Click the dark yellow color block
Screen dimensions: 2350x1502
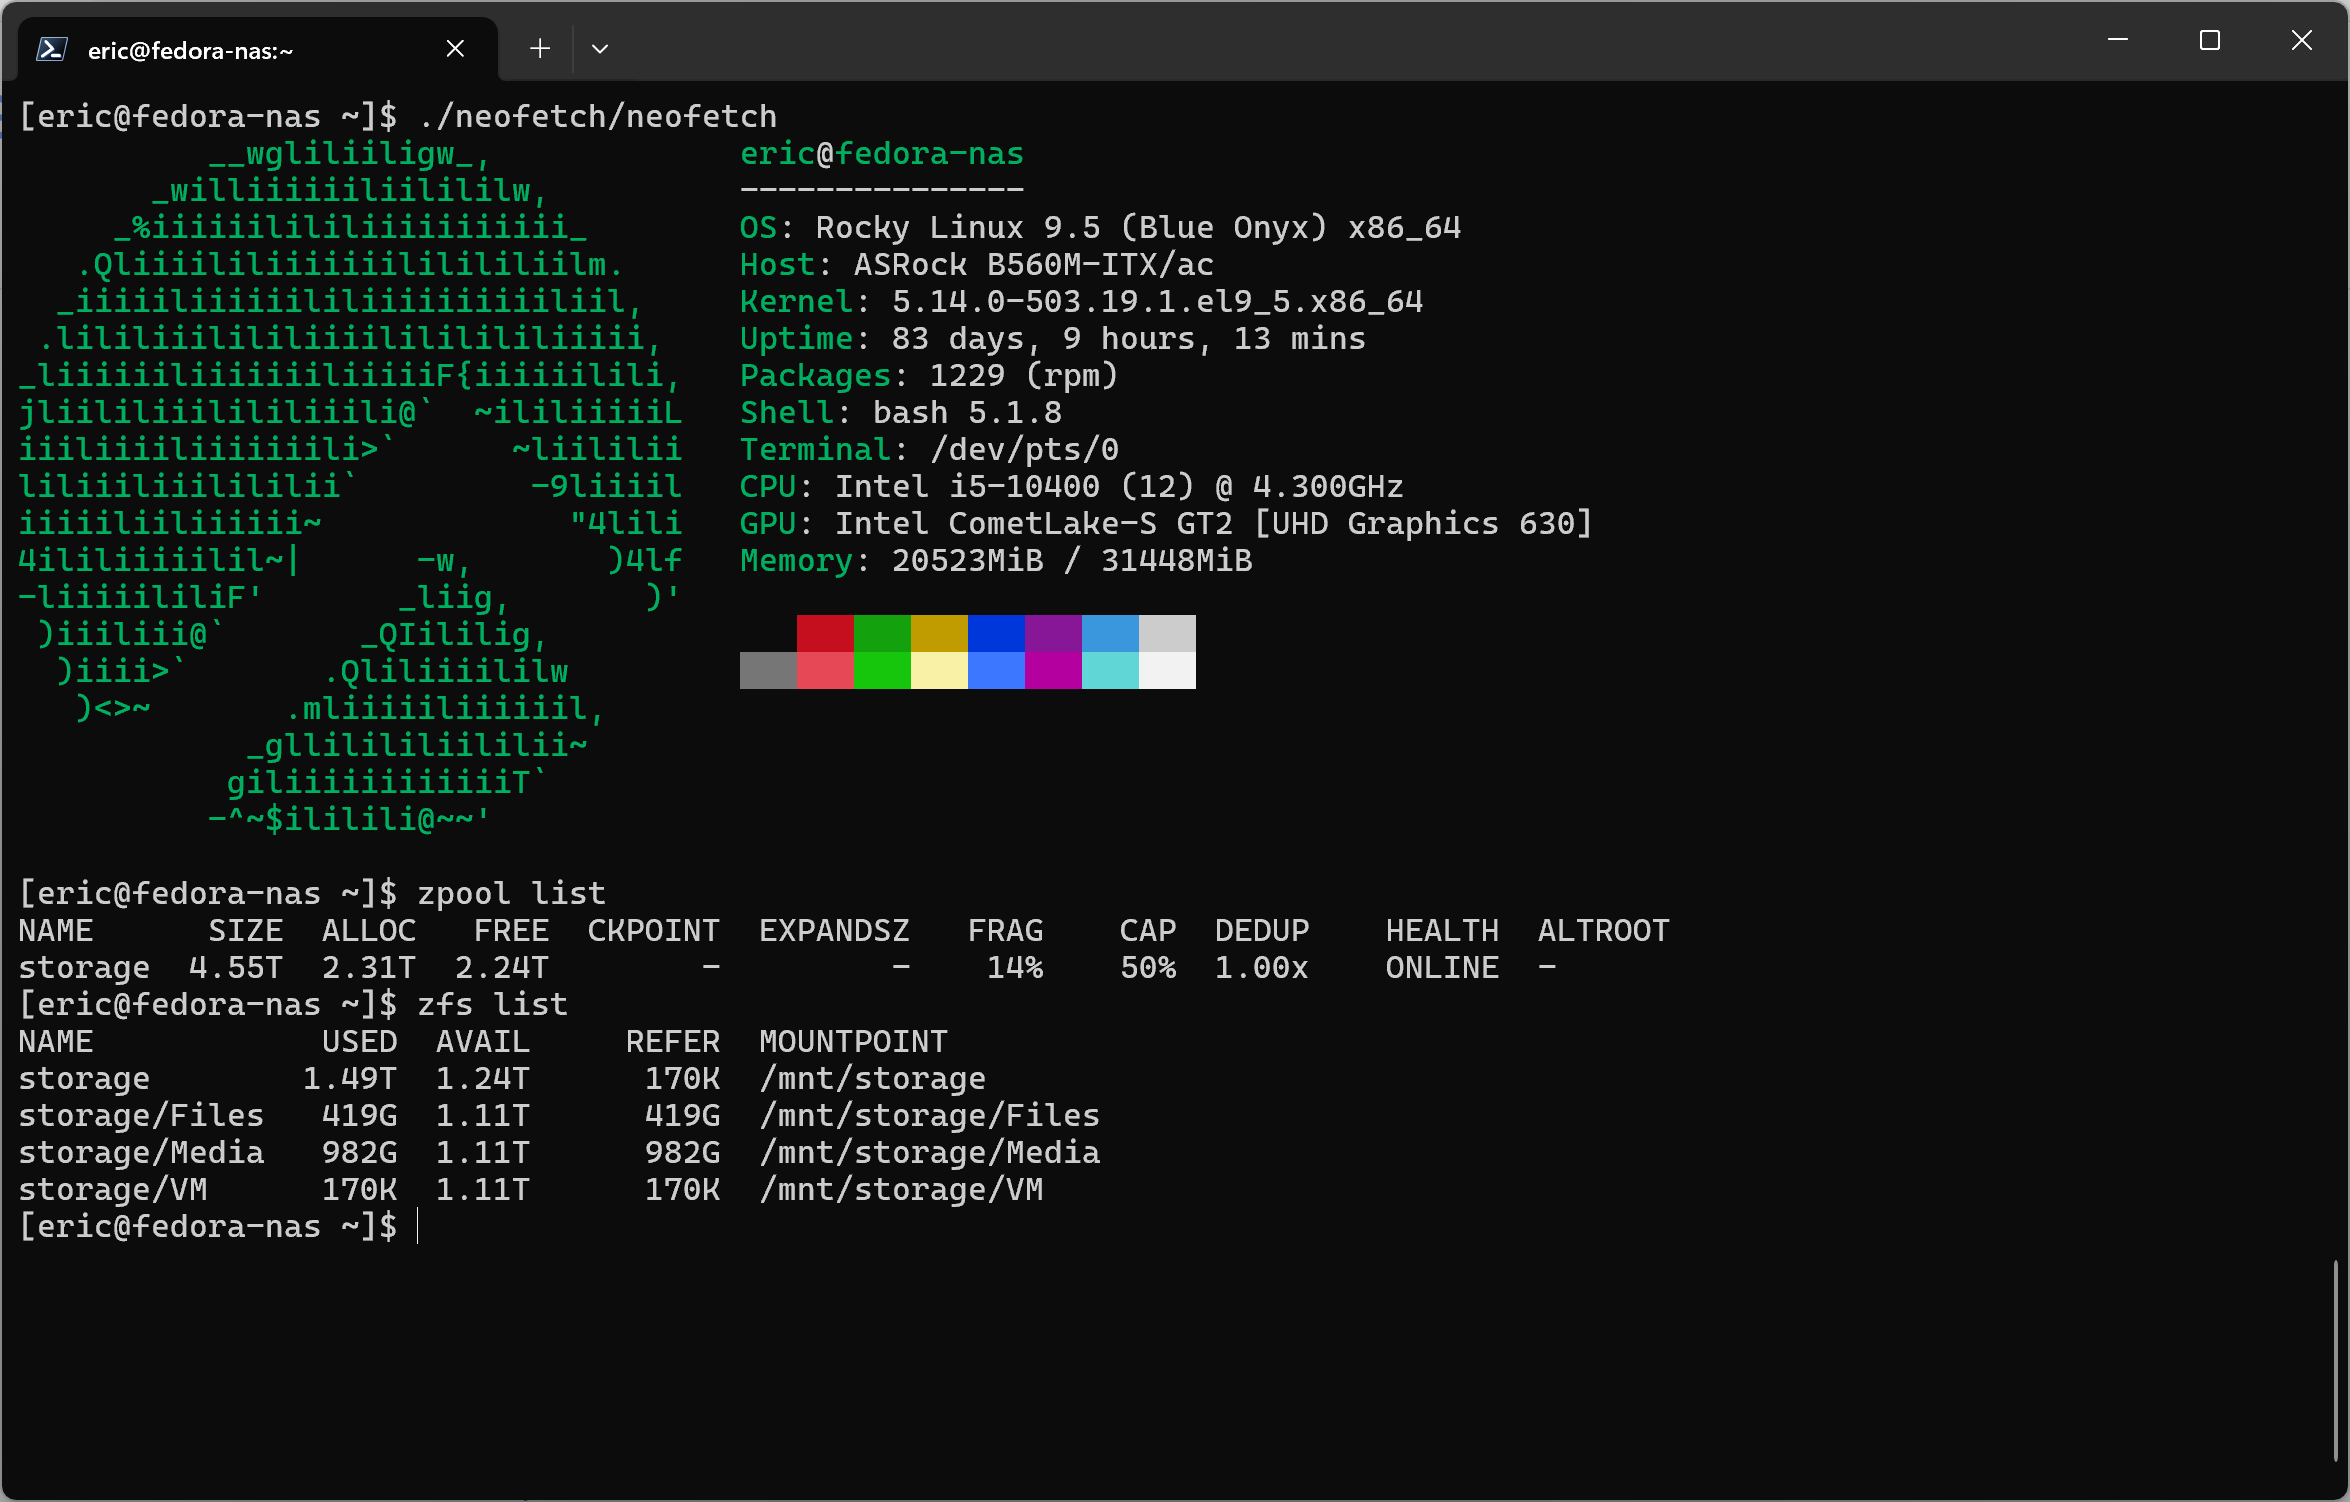pyautogui.click(x=939, y=633)
